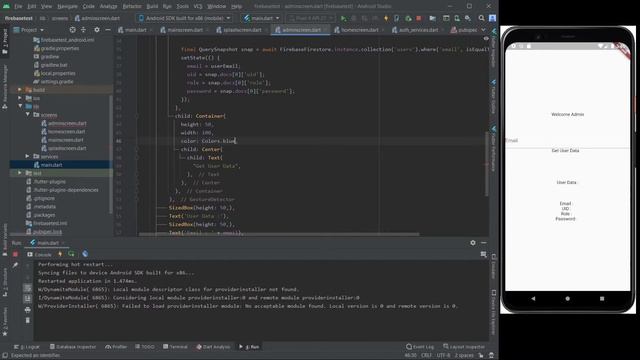Click the print icon in Run console sidebar
640x360 pixels.
[27, 310]
